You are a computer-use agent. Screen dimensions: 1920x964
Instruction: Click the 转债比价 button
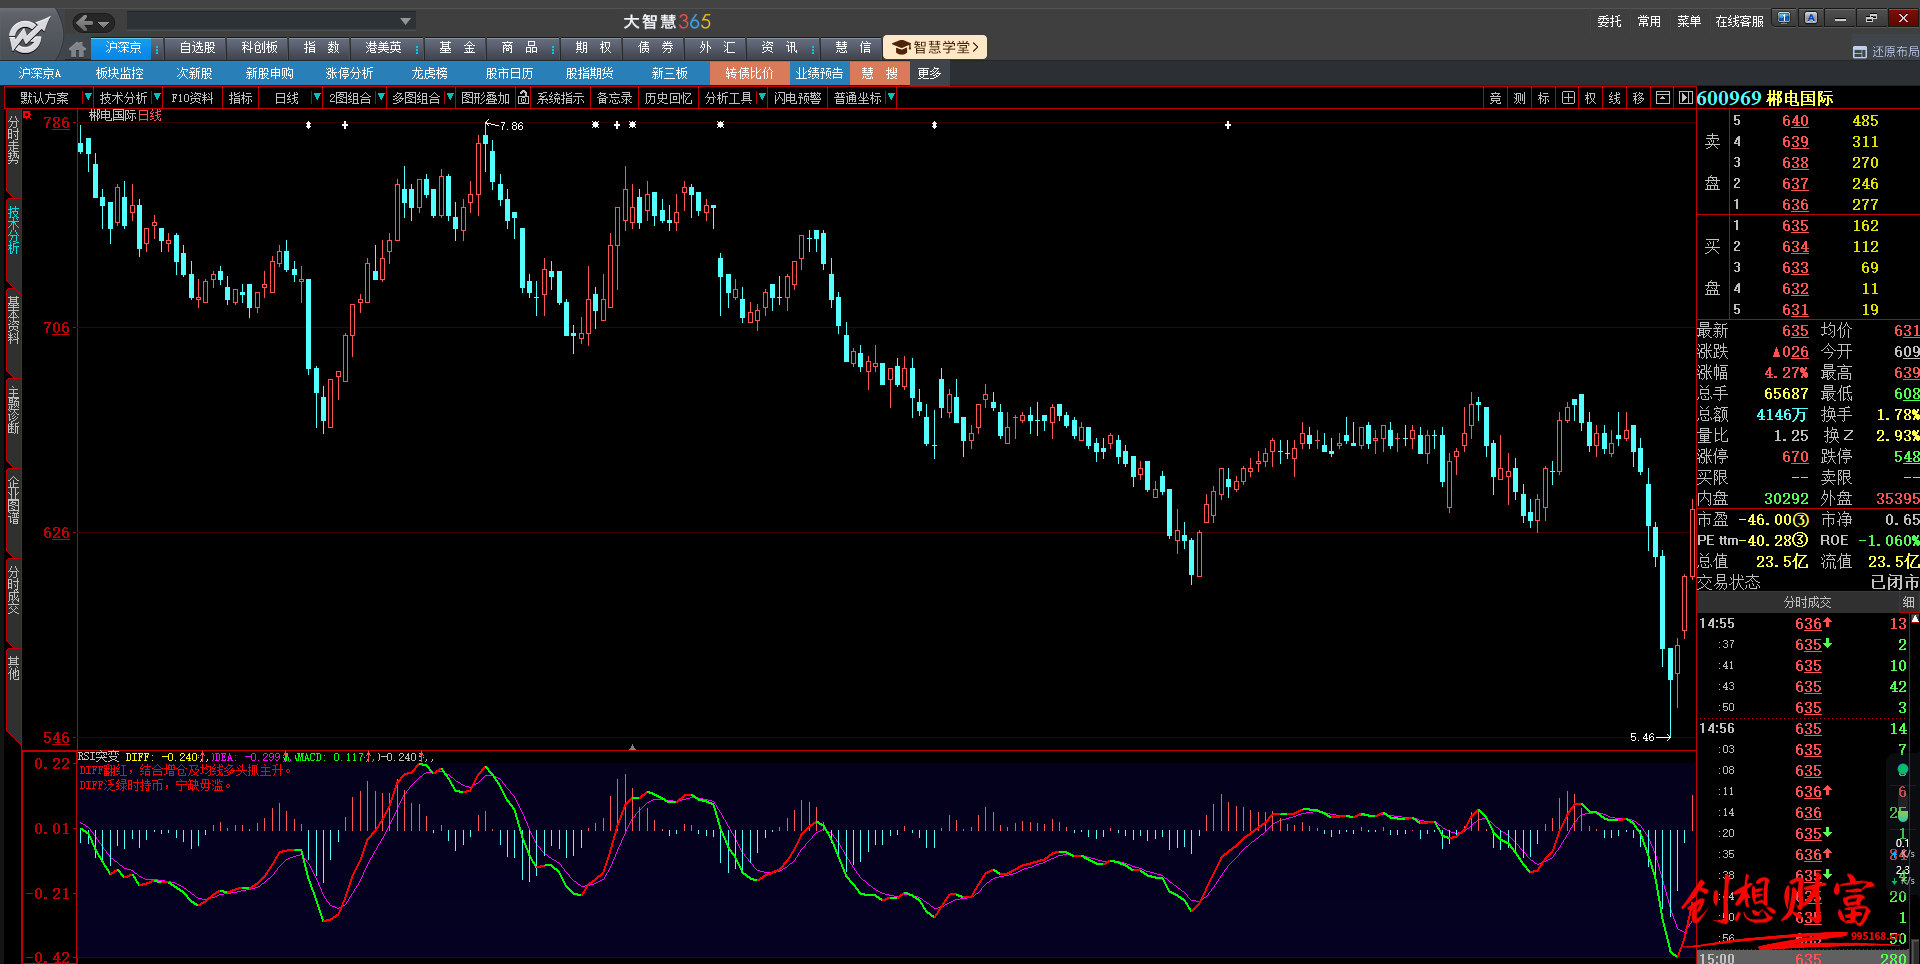coord(749,73)
